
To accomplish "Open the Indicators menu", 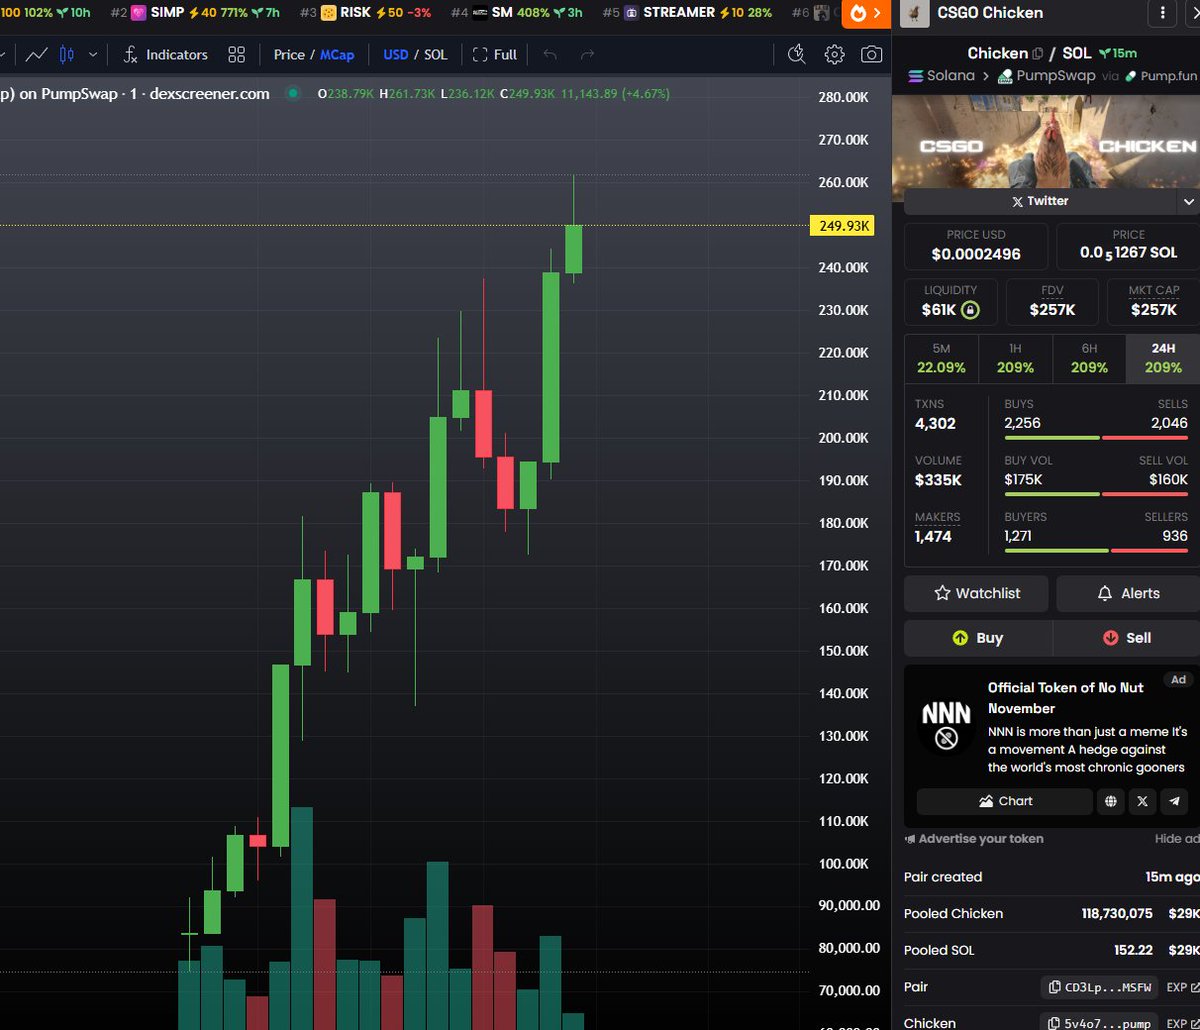I will coord(166,54).
